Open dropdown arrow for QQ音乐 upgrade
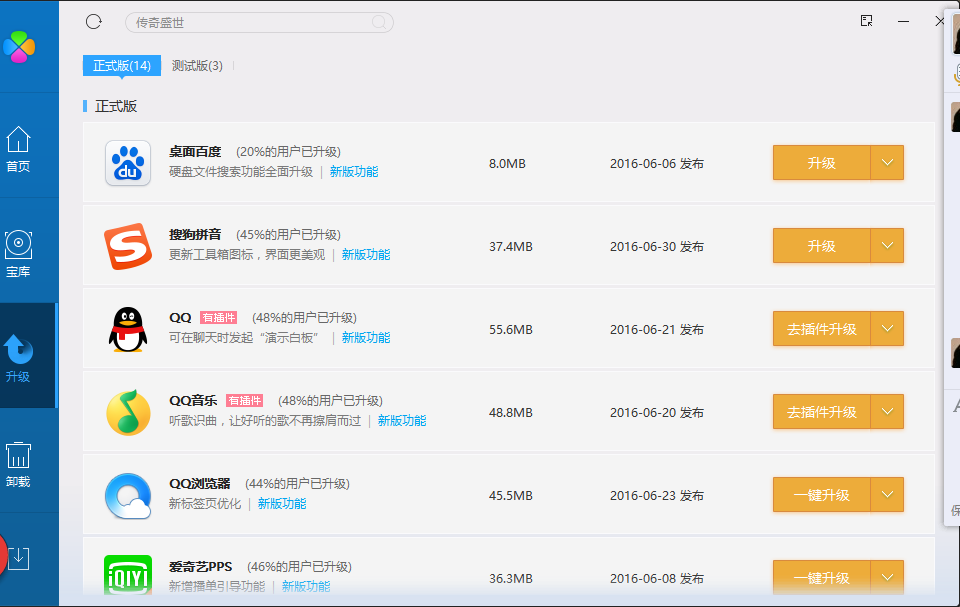Image resolution: width=960 pixels, height=607 pixels. [x=887, y=412]
